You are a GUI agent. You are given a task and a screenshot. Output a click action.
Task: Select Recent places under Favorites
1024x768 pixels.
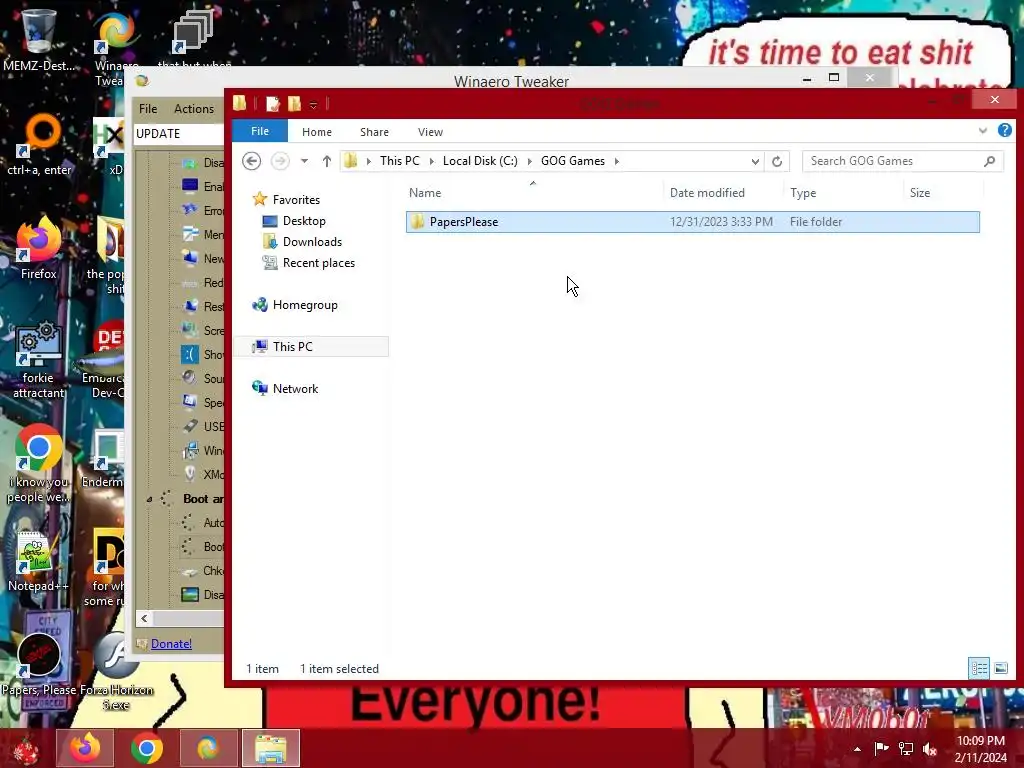coord(308,263)
